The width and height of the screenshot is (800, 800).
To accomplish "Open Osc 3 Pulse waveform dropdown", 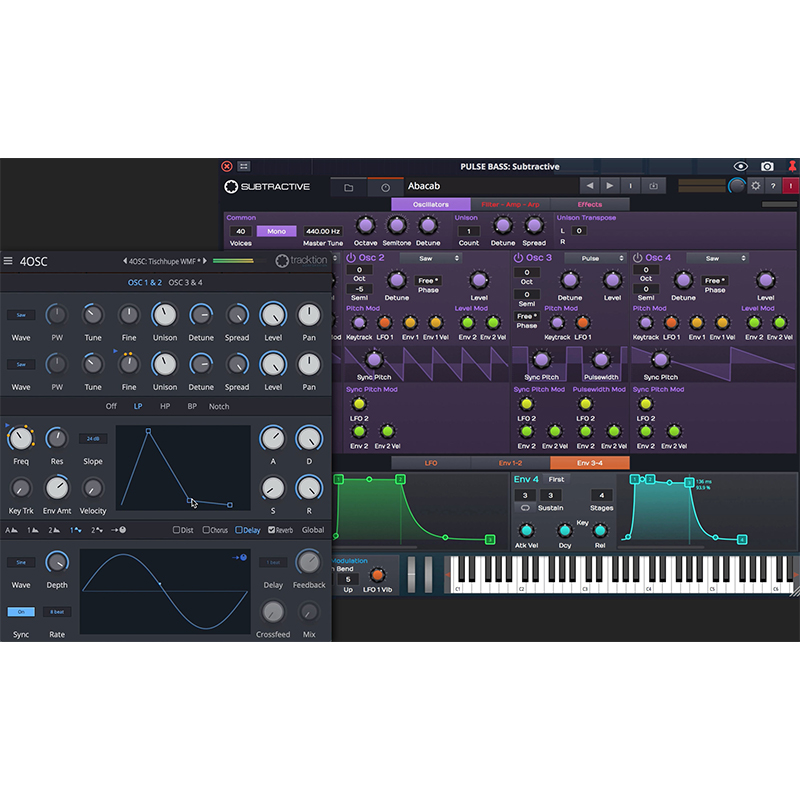I will tap(595, 258).
